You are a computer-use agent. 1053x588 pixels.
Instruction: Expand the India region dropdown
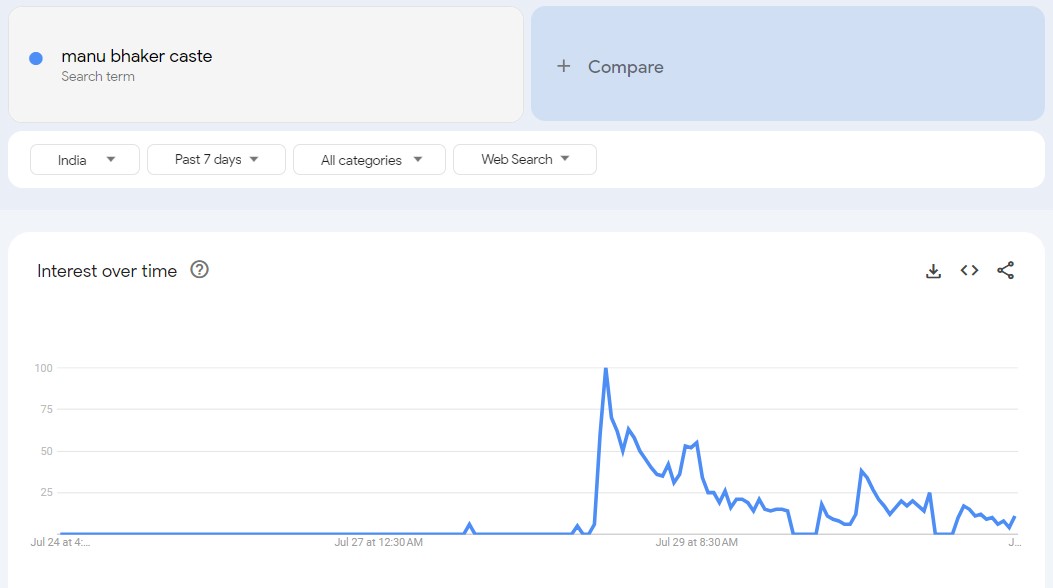pyautogui.click(x=85, y=160)
